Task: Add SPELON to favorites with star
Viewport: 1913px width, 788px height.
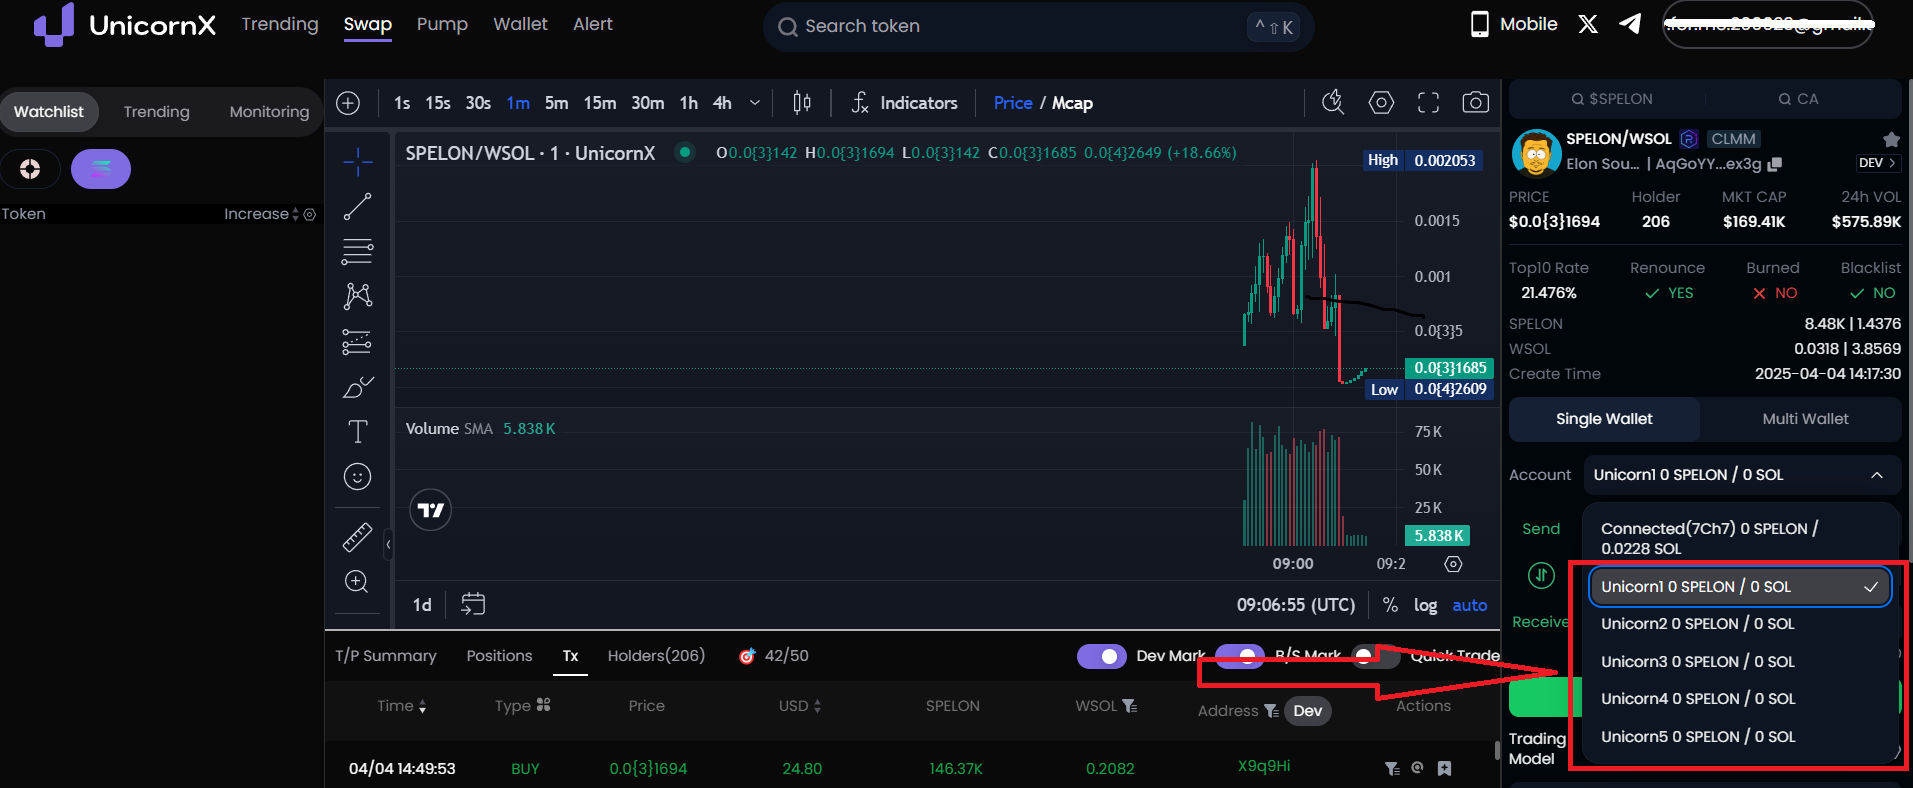Action: click(1891, 139)
